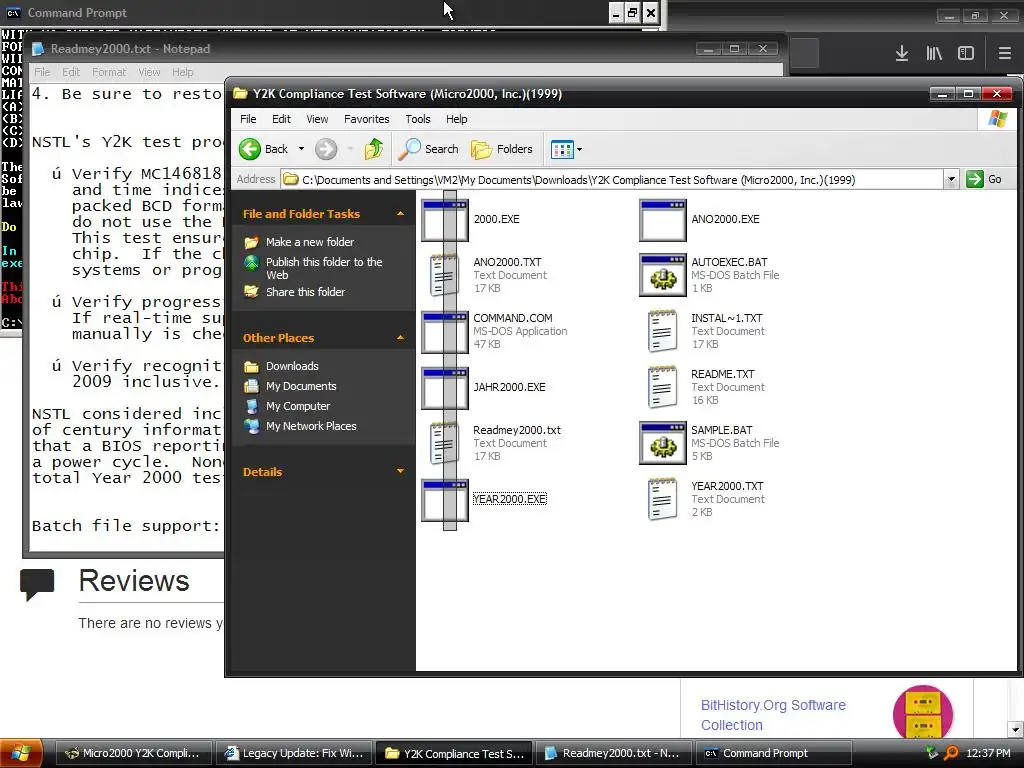Screen dimensions: 1024x768
Task: Select the ANO2000.EXE file icon
Action: click(x=662, y=220)
